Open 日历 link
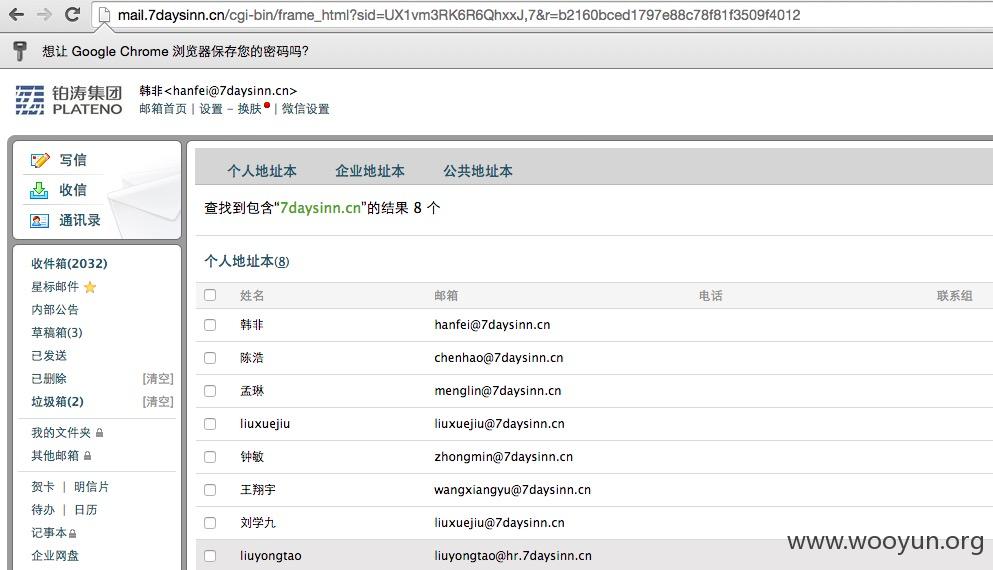993x570 pixels. tap(85, 510)
